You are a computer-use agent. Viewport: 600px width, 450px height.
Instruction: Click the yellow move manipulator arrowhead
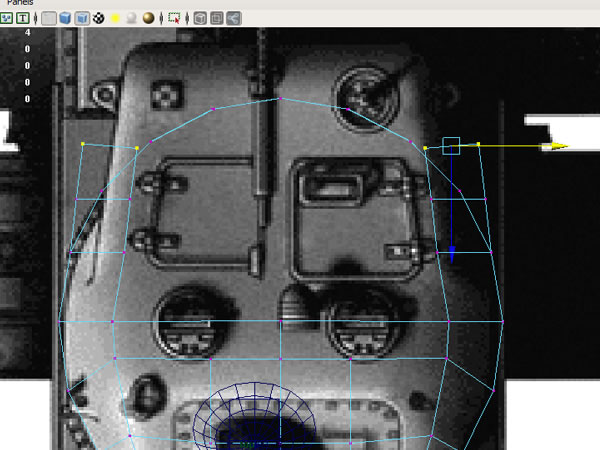[x=561, y=146]
